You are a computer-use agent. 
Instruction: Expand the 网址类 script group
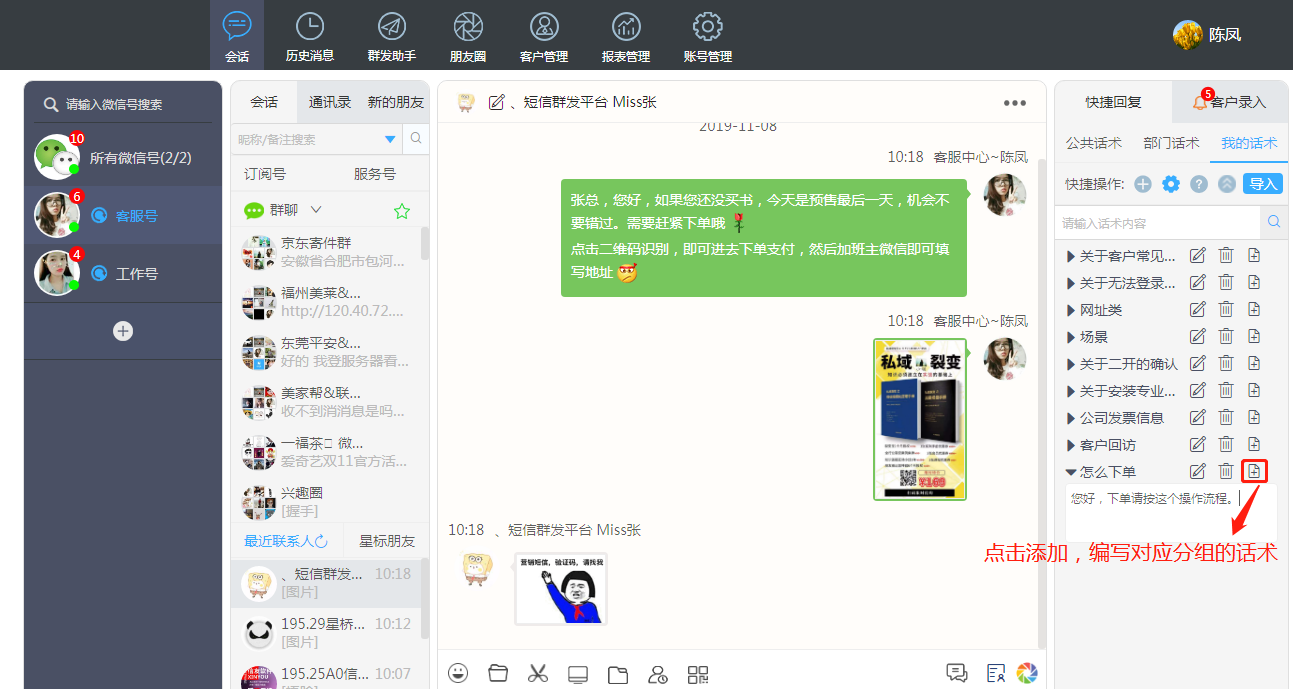click(1071, 310)
